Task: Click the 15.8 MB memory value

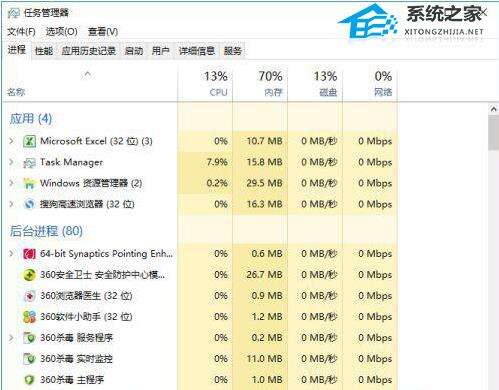Action: tap(264, 162)
